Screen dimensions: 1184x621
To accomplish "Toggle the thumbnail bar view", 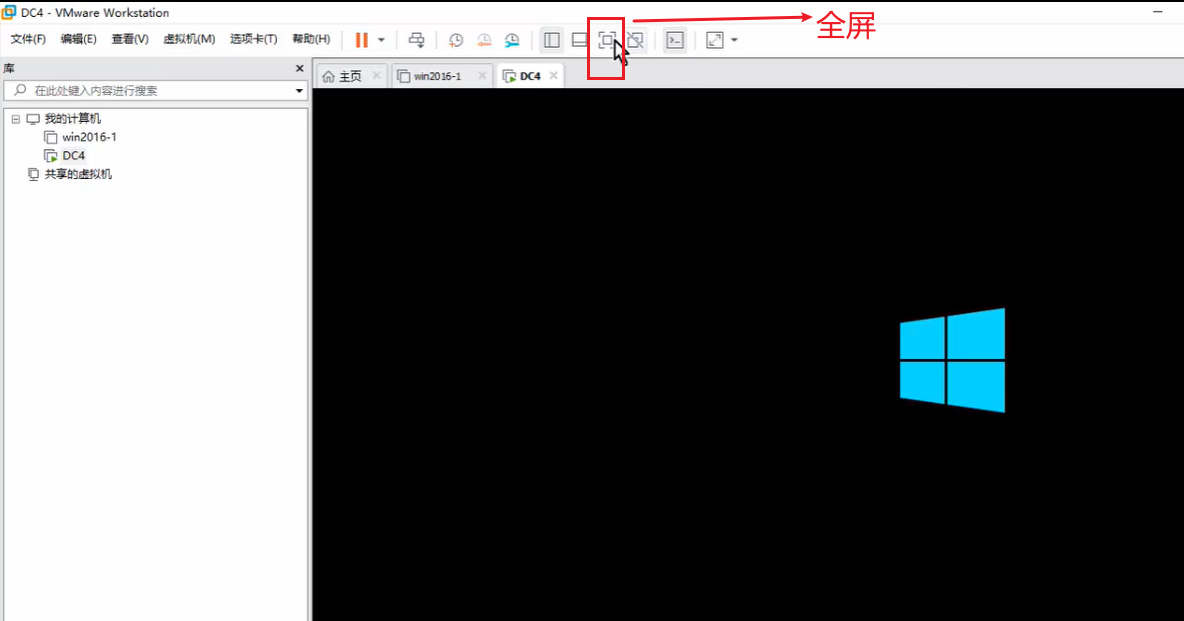I will click(579, 40).
